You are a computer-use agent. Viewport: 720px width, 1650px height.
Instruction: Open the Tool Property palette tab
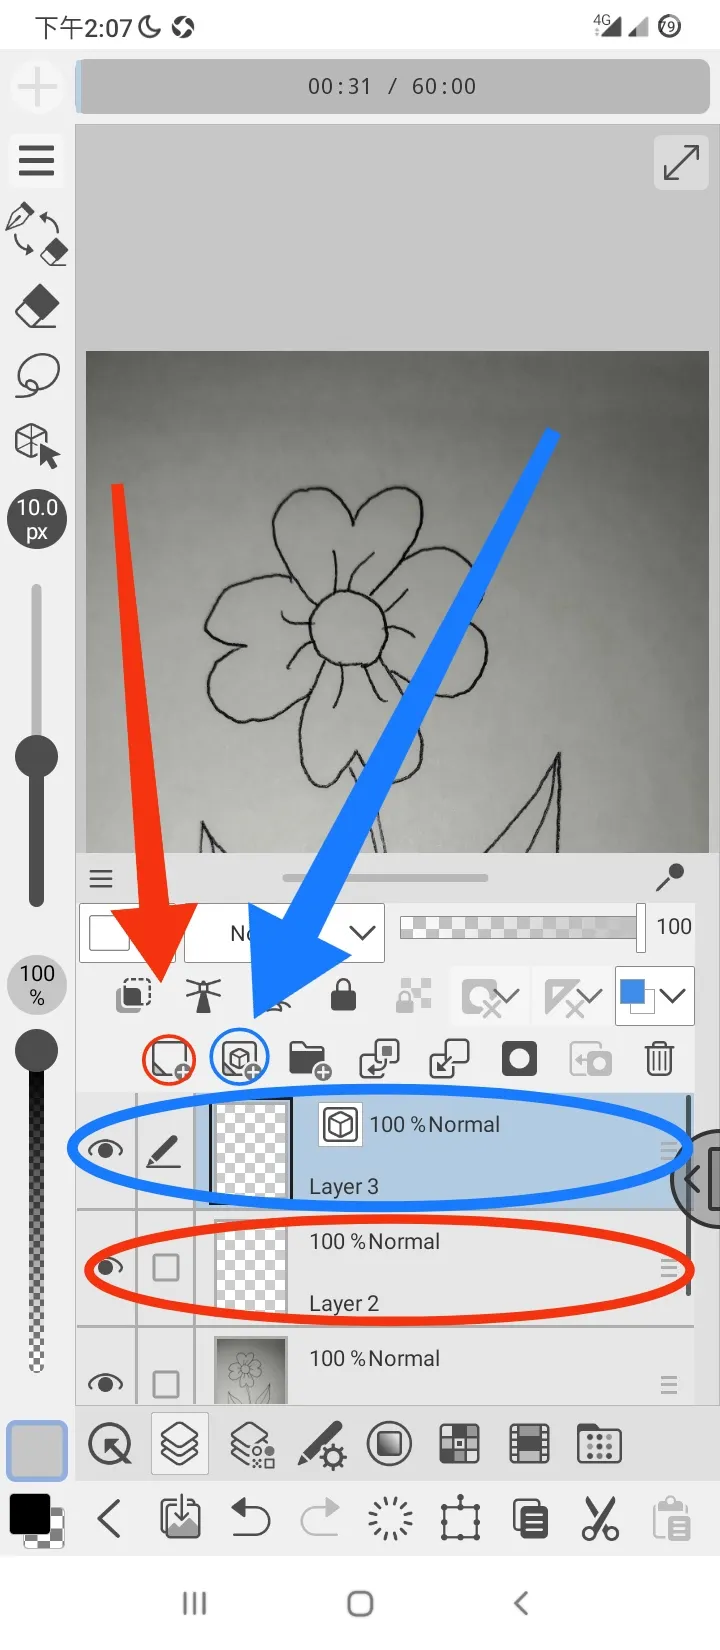pyautogui.click(x=321, y=1445)
